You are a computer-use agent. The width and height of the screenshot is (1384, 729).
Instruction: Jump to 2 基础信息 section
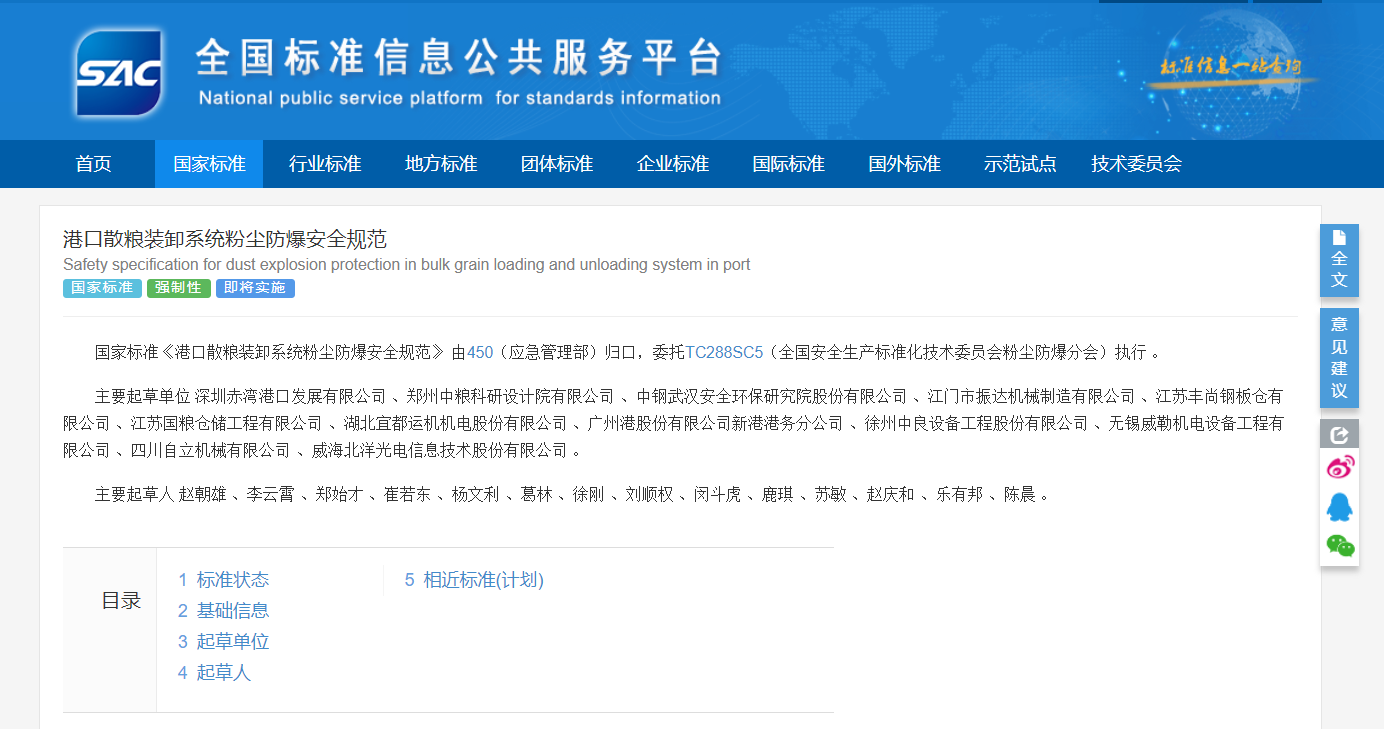224,611
